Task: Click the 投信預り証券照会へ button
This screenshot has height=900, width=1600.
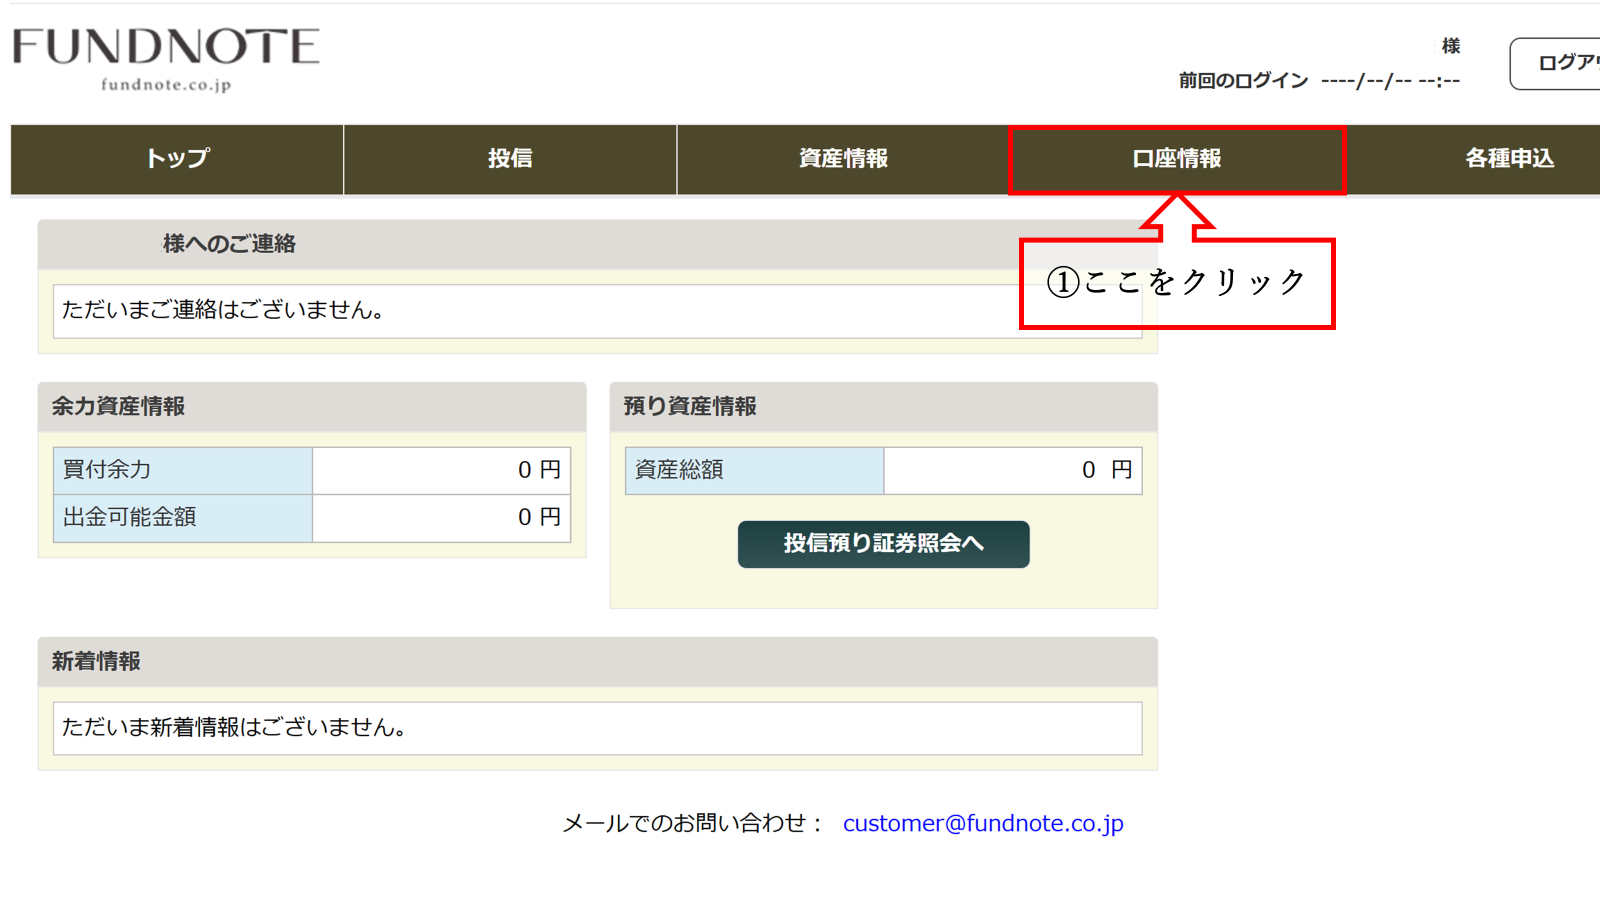Action: [883, 544]
